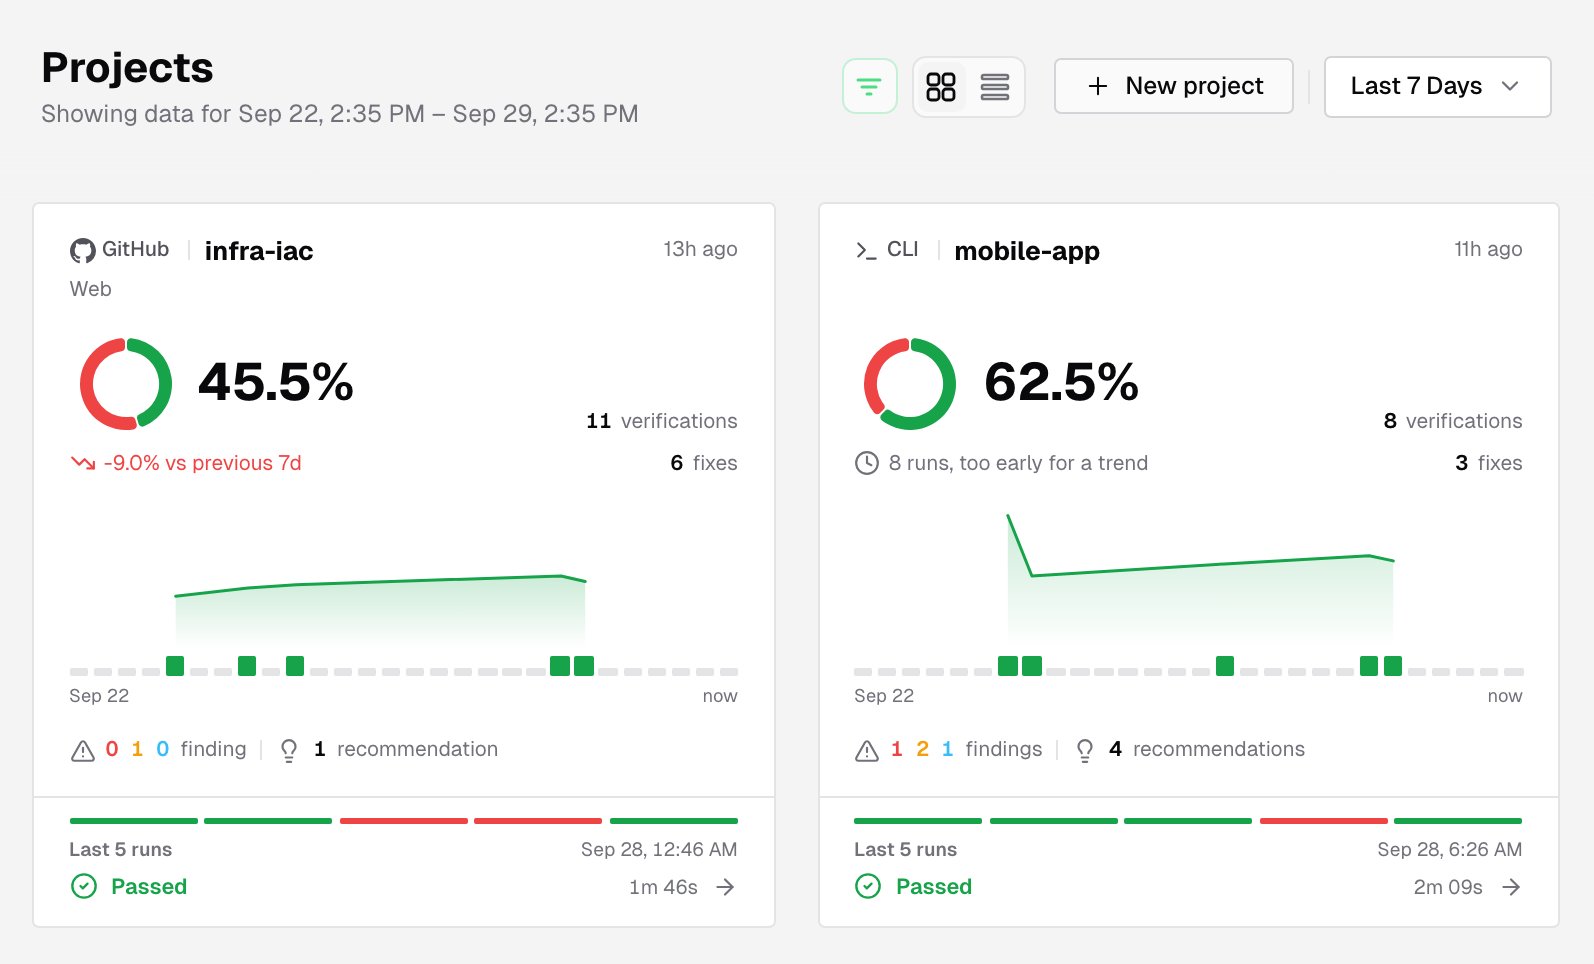1594x964 pixels.
Task: Open the mobile-app project title
Action: click(x=1027, y=251)
